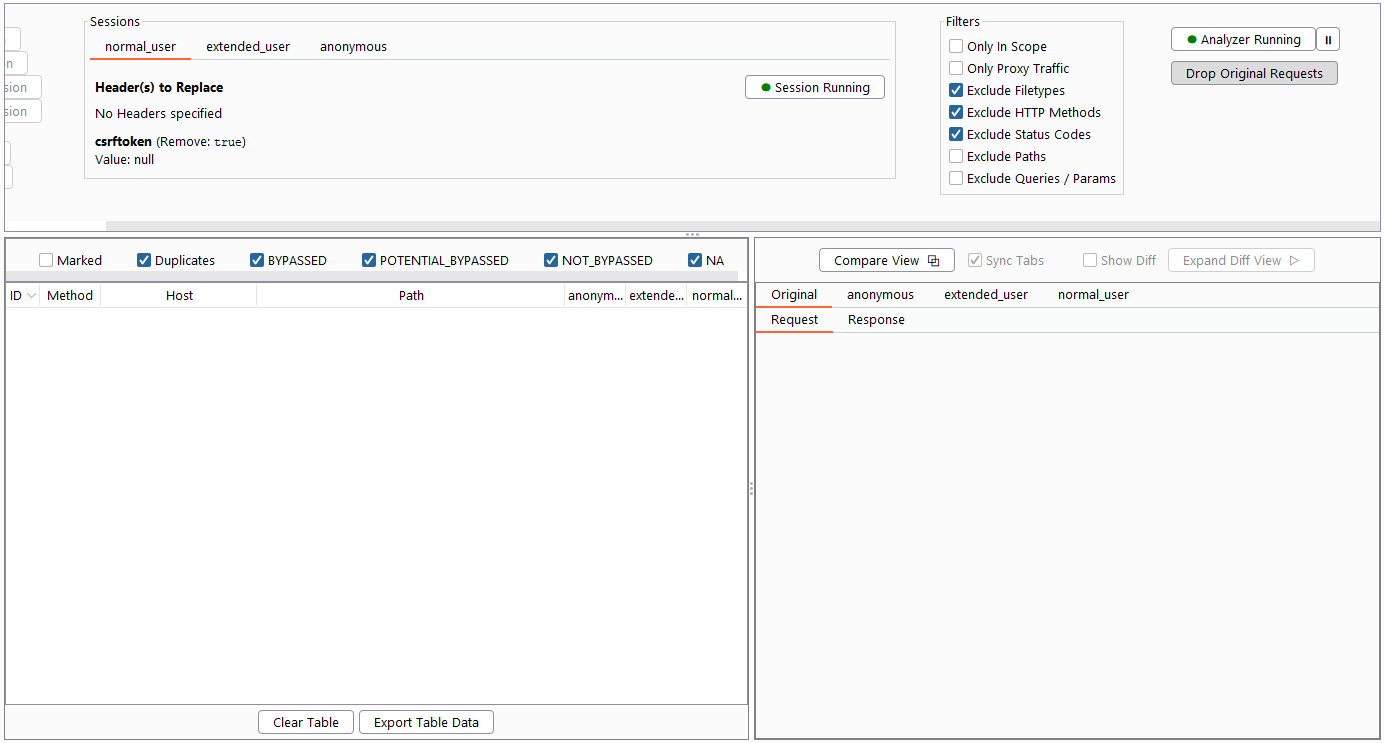
Task: Click the 'csrftoken' parameter label
Action: pos(123,142)
